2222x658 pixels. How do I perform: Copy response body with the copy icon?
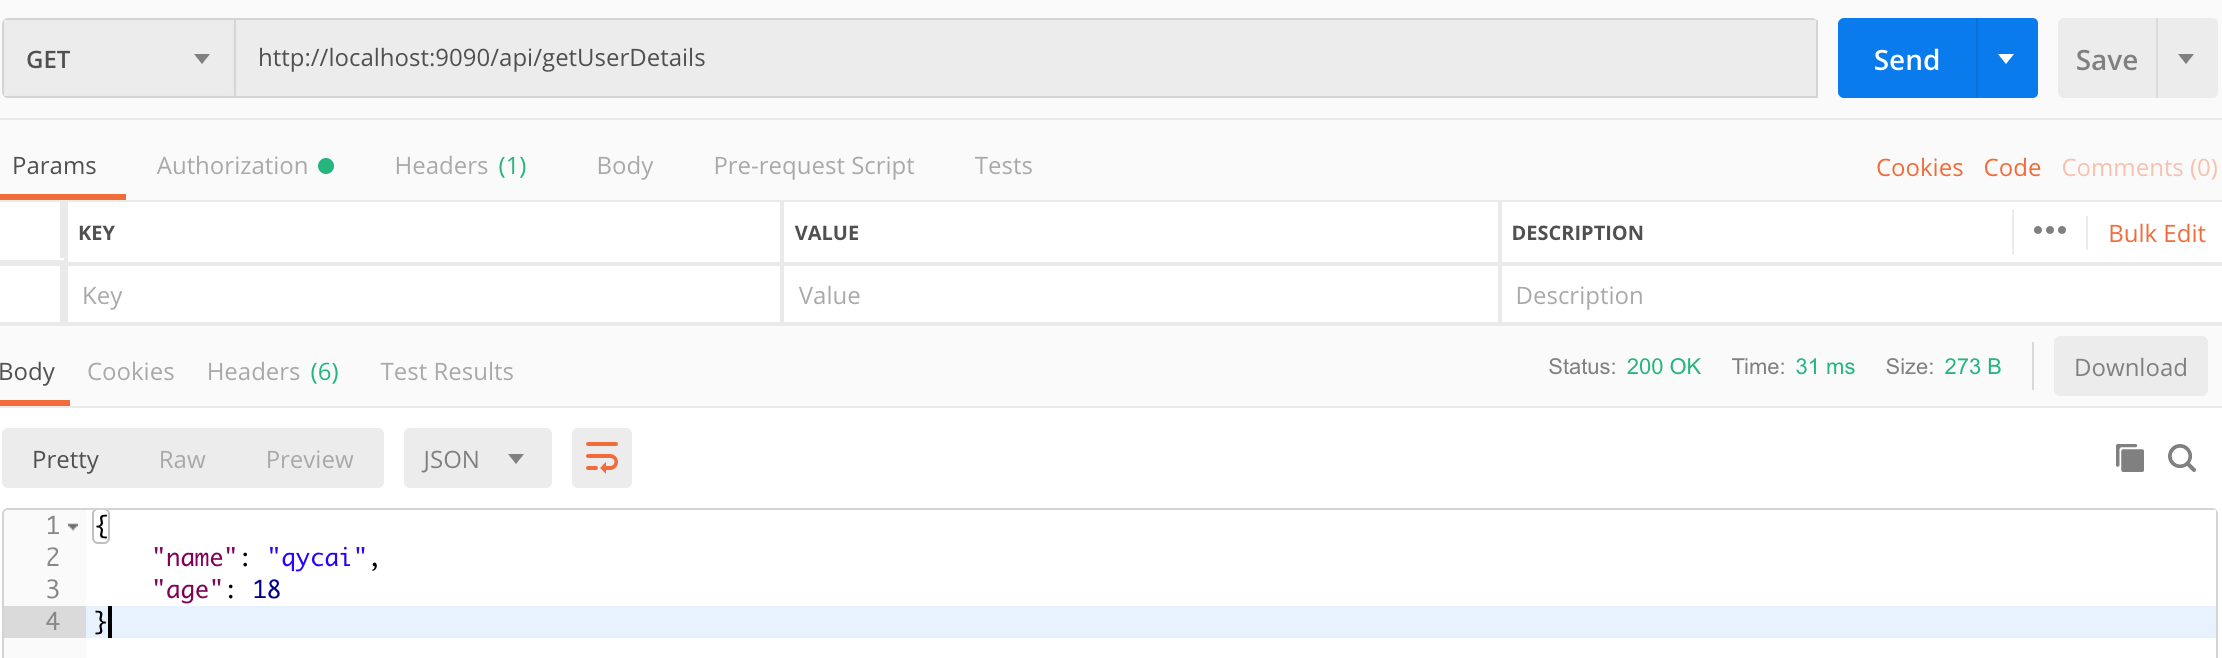pos(2129,458)
